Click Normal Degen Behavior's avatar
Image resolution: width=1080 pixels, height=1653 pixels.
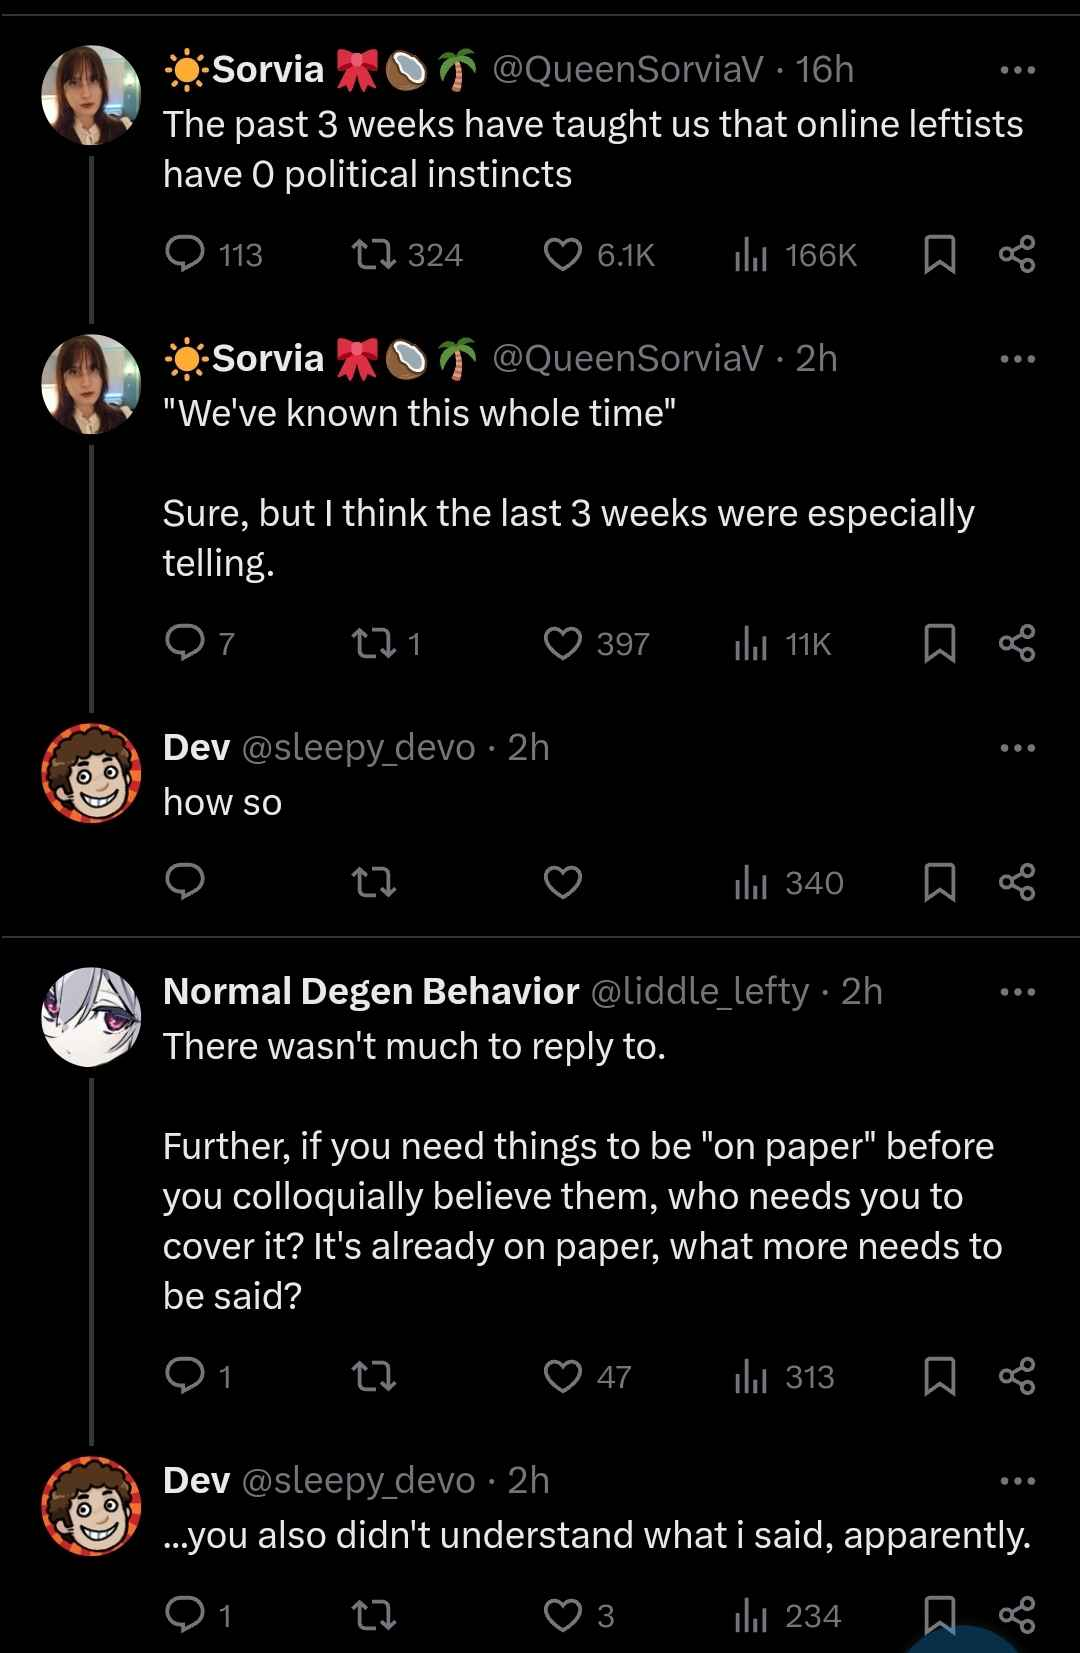tap(91, 1017)
